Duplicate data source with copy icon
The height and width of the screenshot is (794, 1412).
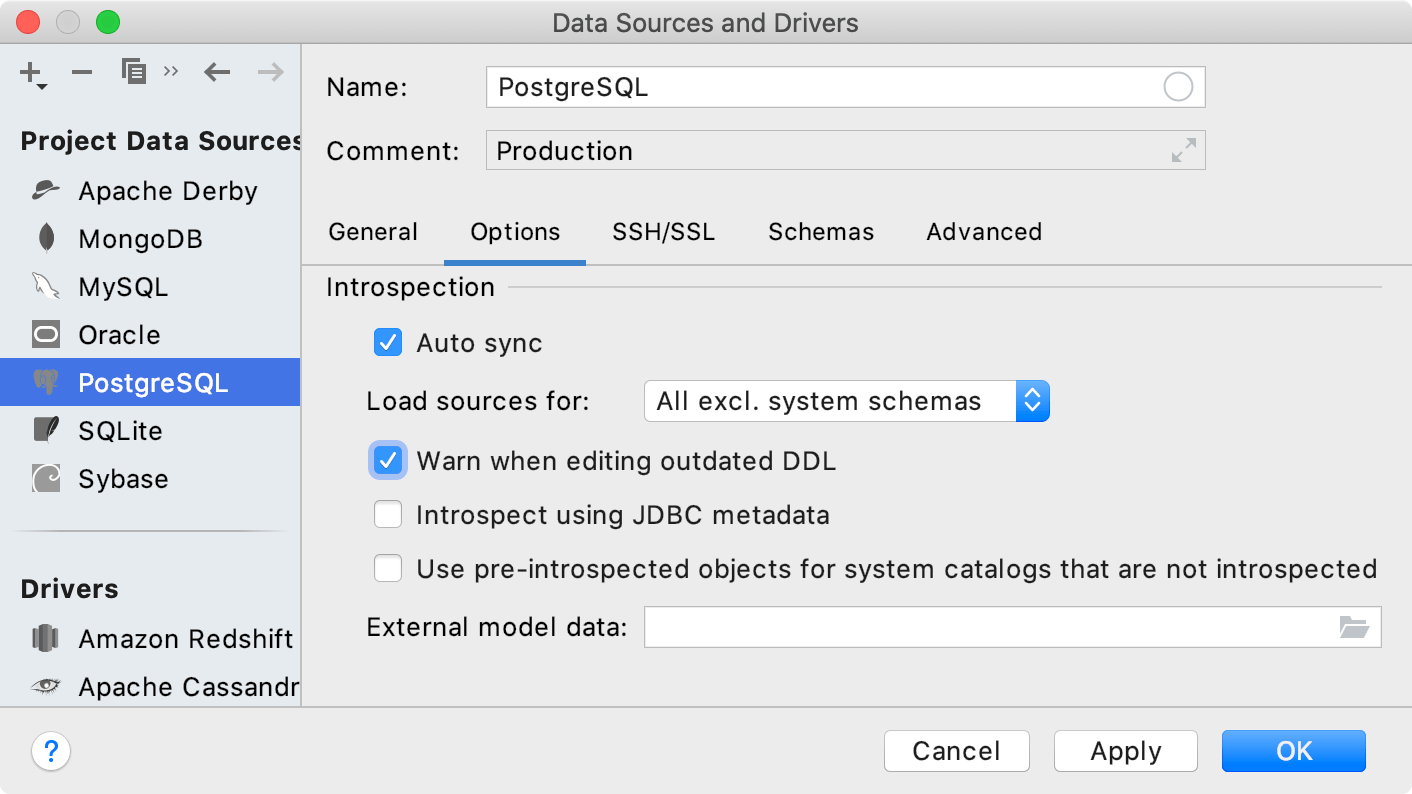[x=133, y=72]
